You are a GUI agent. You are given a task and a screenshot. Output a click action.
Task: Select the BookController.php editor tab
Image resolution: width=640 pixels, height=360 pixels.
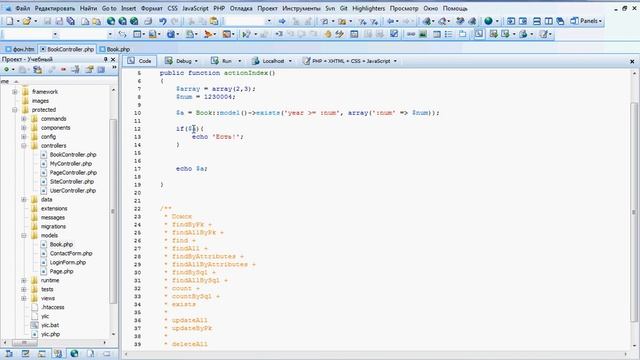pyautogui.click(x=67, y=49)
